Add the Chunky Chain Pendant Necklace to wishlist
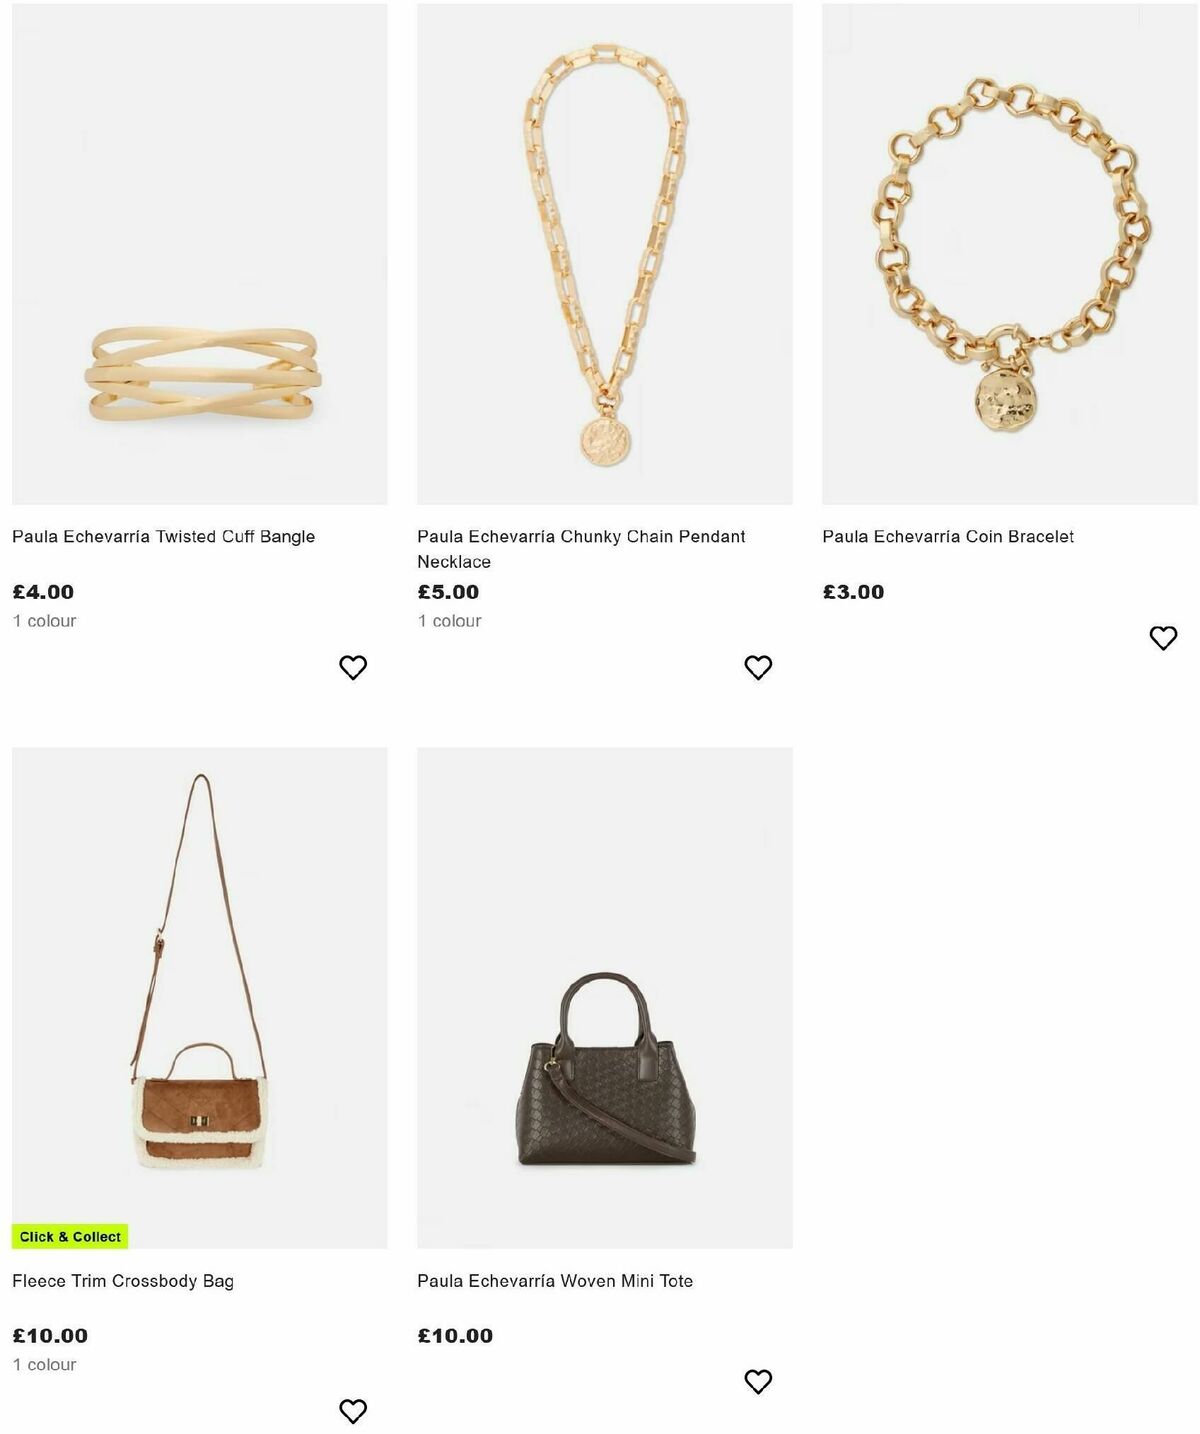This screenshot has width=1200, height=1434. 757,666
